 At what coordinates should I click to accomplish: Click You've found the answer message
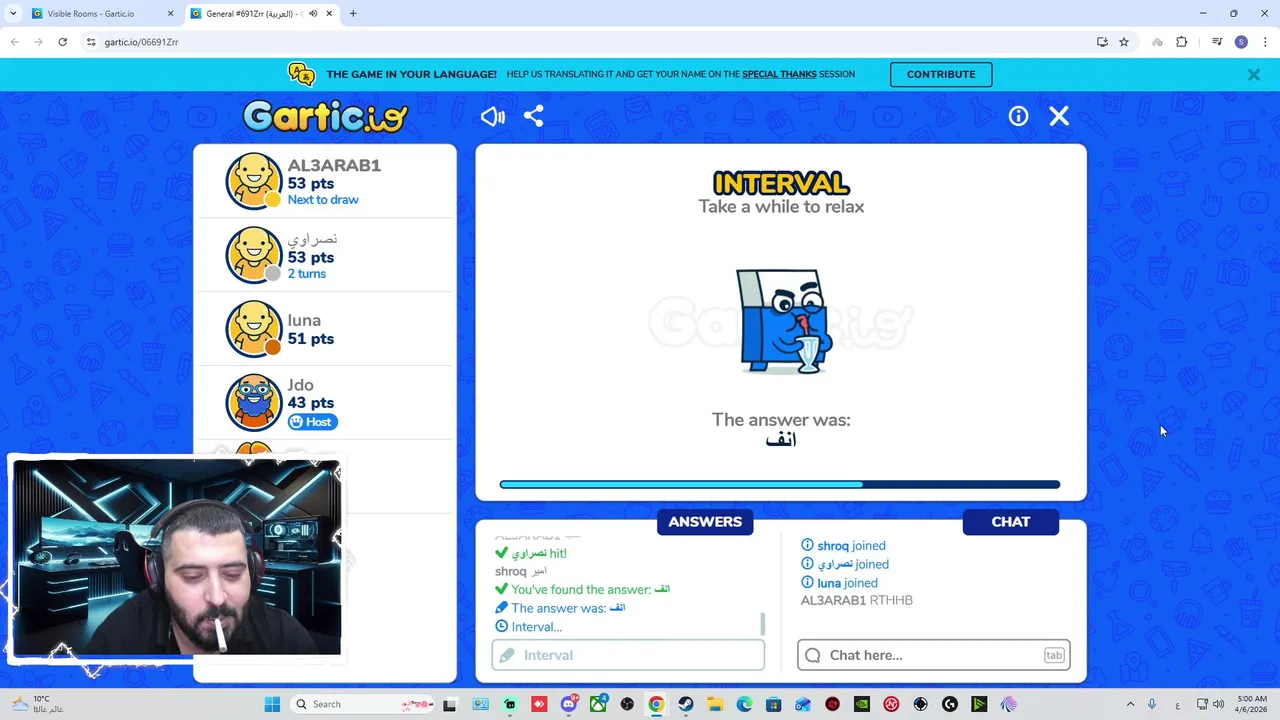[582, 590]
